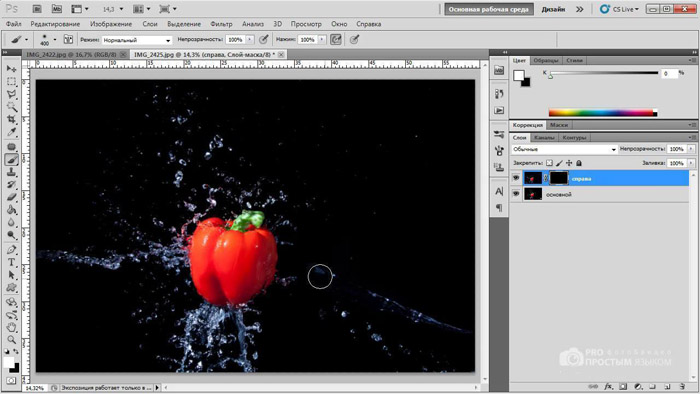Select the Pen tool

(12, 249)
